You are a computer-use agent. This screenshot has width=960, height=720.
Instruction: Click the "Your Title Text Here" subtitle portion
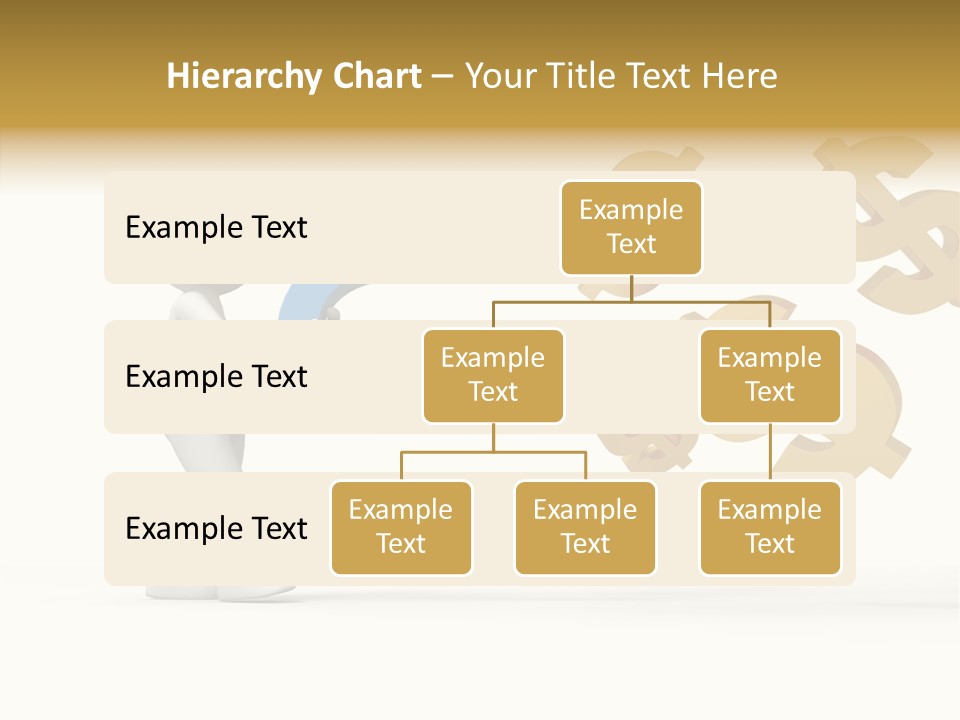coord(621,76)
